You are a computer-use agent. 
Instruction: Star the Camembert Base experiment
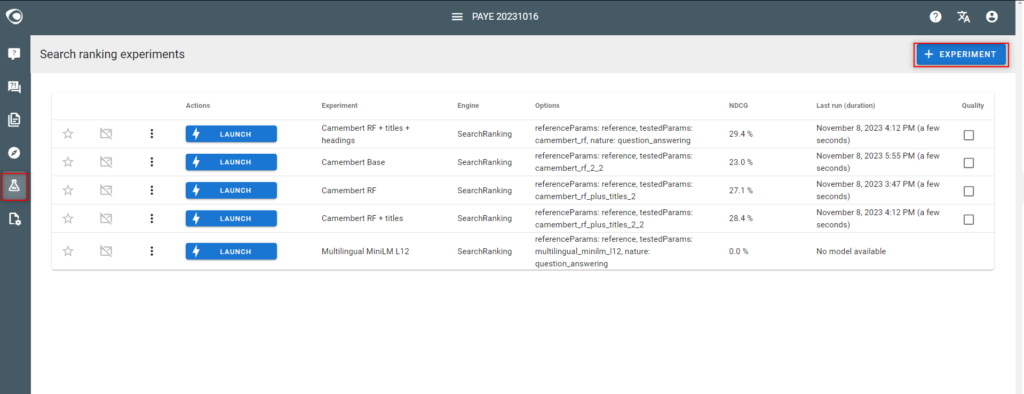(68, 162)
